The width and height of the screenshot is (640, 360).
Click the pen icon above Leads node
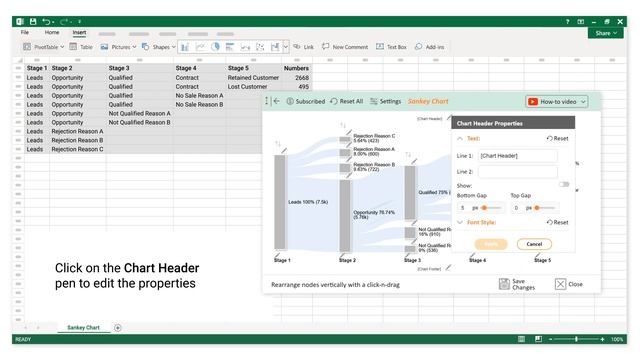[284, 151]
